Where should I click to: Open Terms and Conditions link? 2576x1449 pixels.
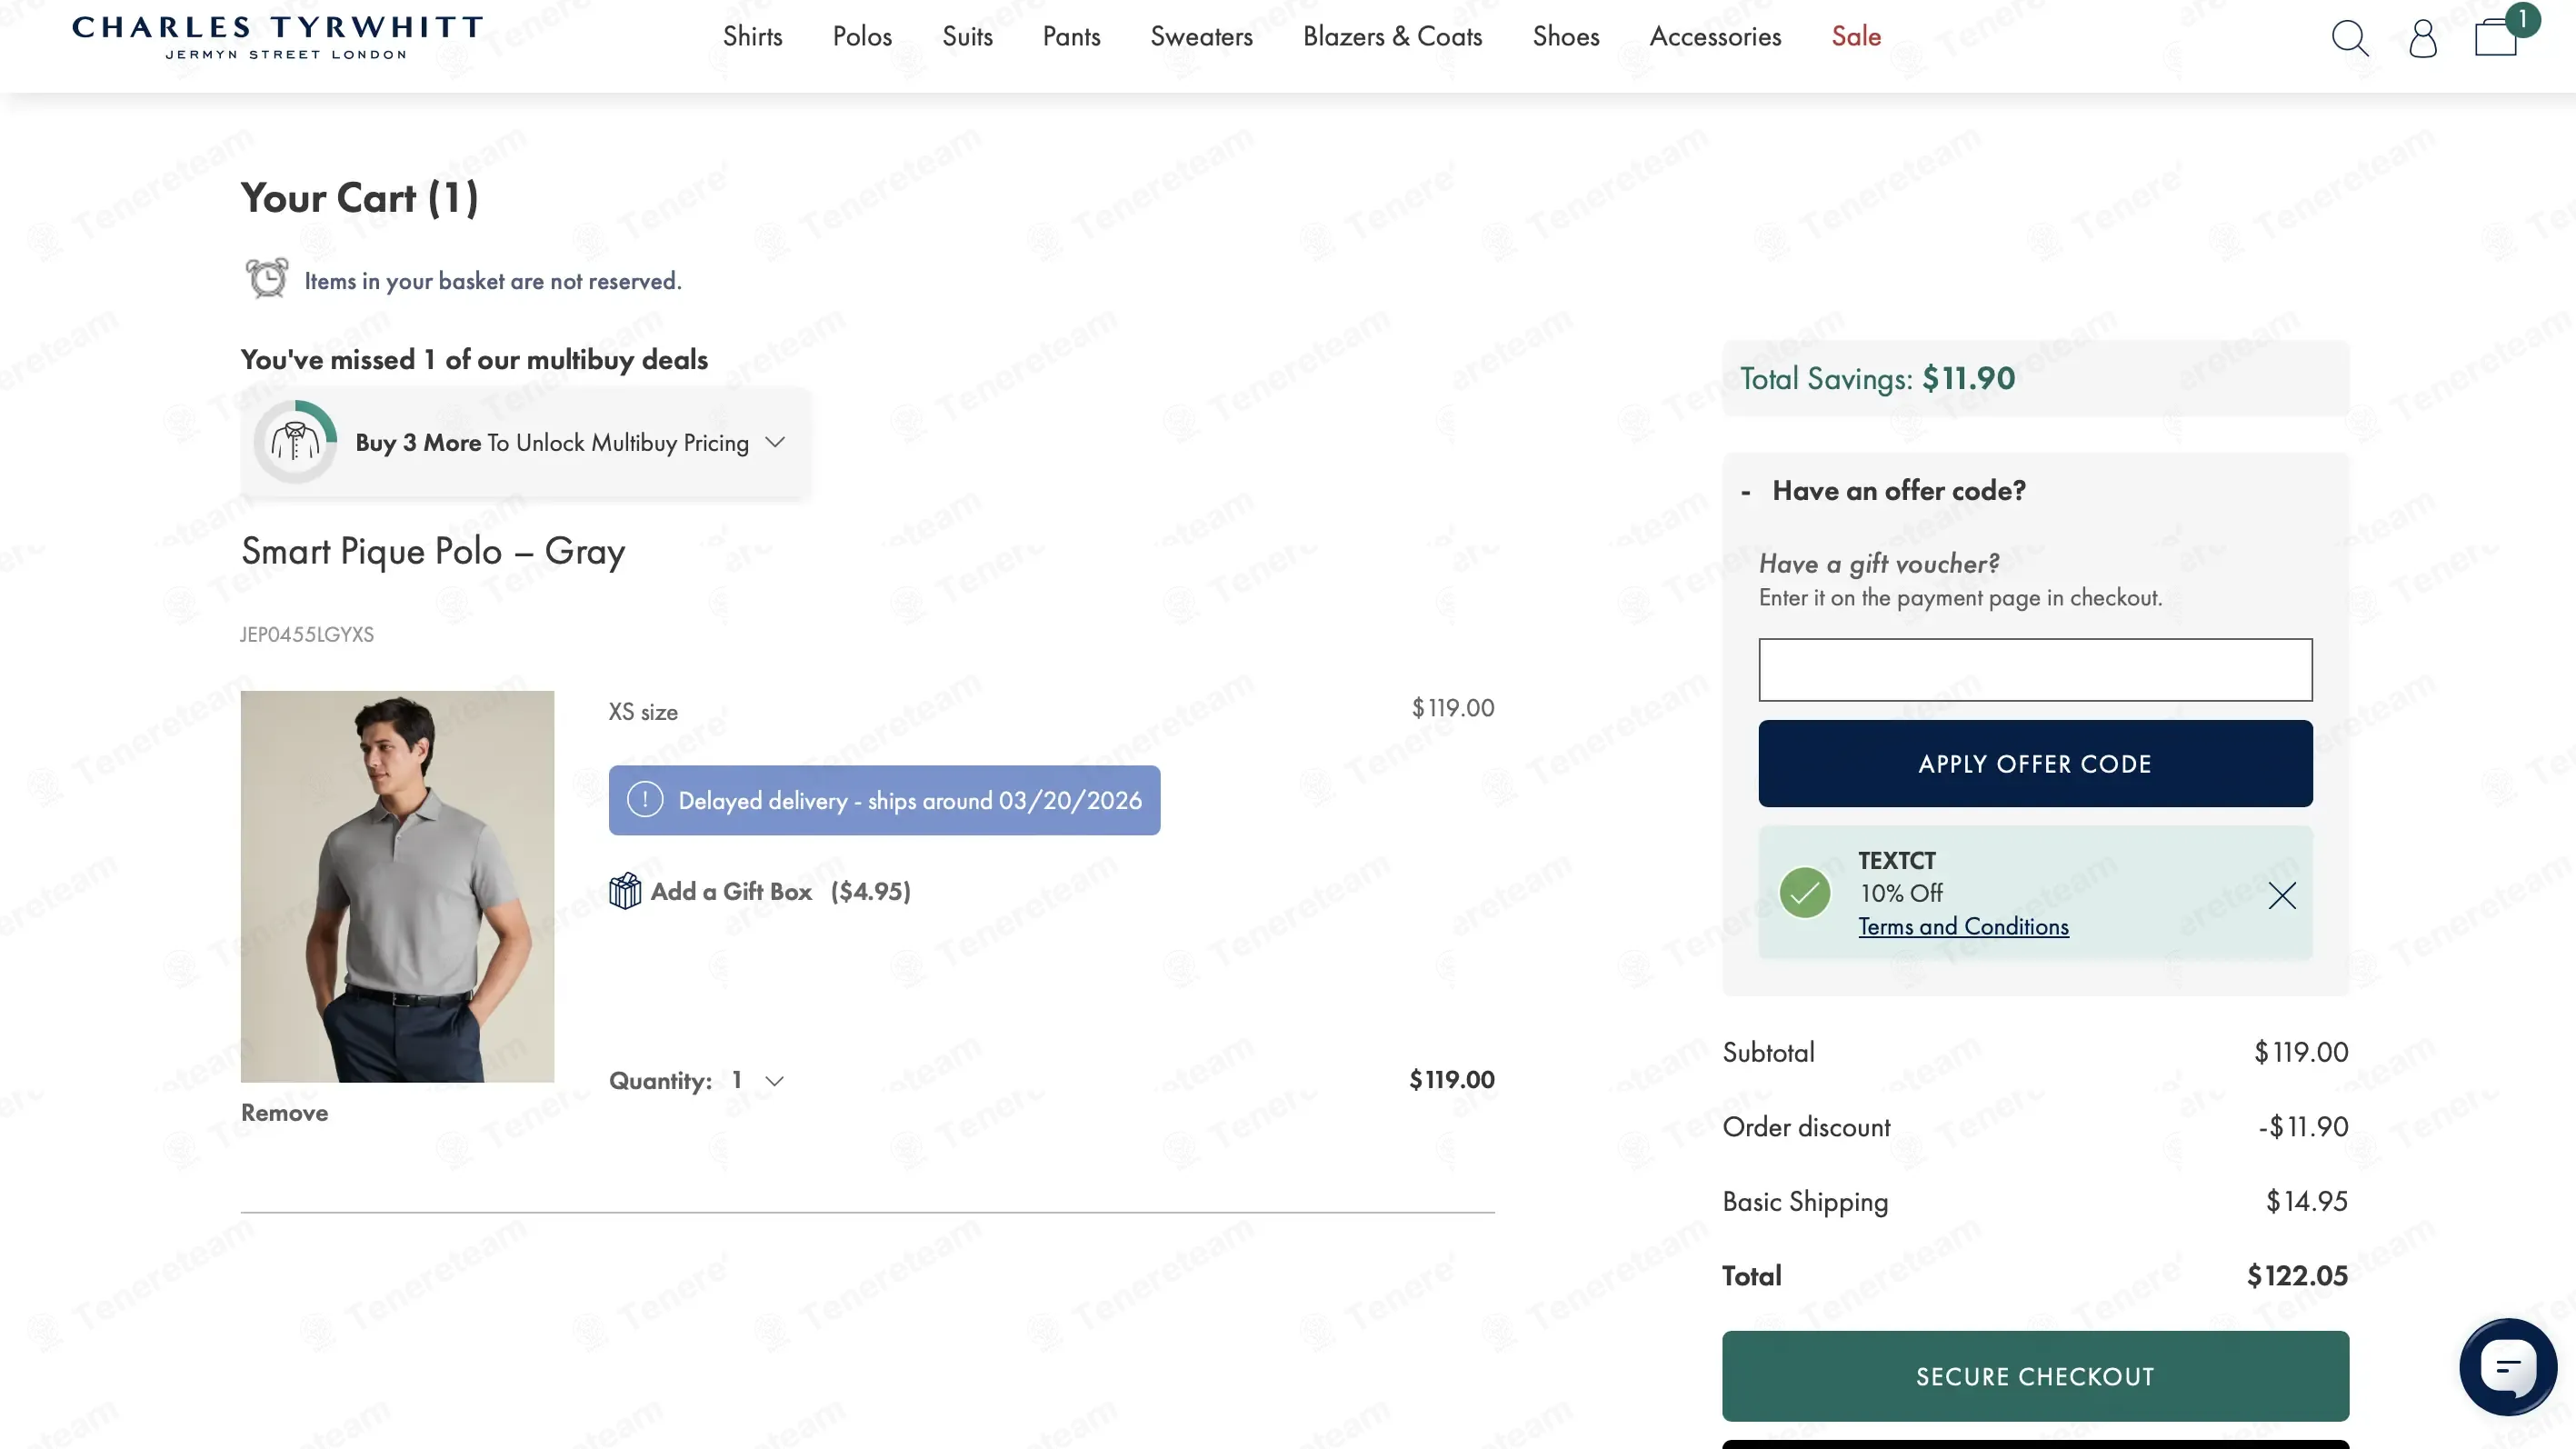tap(1963, 926)
